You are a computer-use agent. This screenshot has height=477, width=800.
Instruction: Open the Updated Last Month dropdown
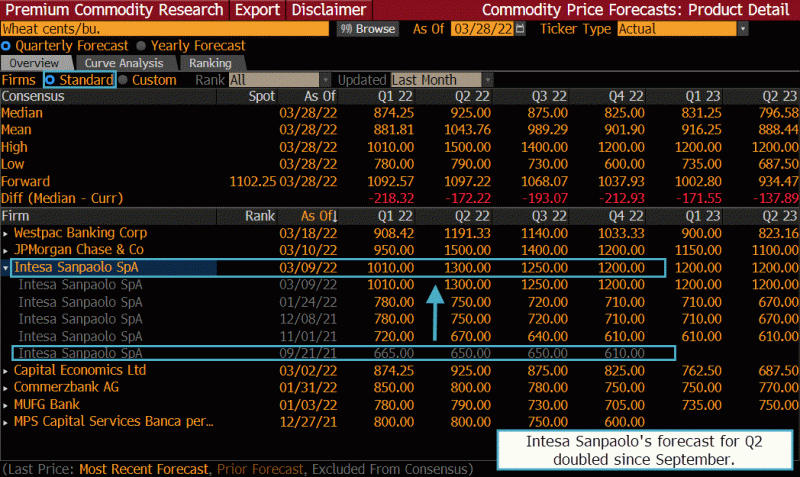coord(487,80)
